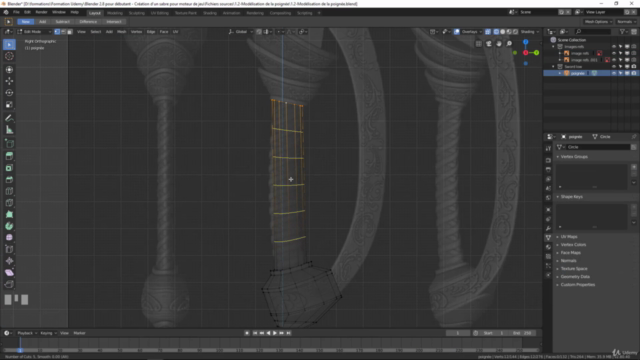Click the Play animation button
Screen dimensions: 640x360
pos(275,333)
